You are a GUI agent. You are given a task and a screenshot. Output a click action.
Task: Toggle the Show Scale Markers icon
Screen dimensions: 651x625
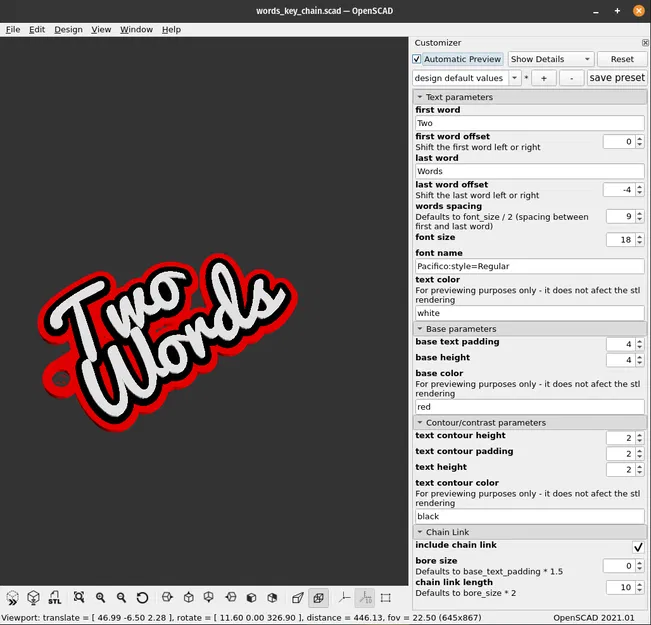365,598
